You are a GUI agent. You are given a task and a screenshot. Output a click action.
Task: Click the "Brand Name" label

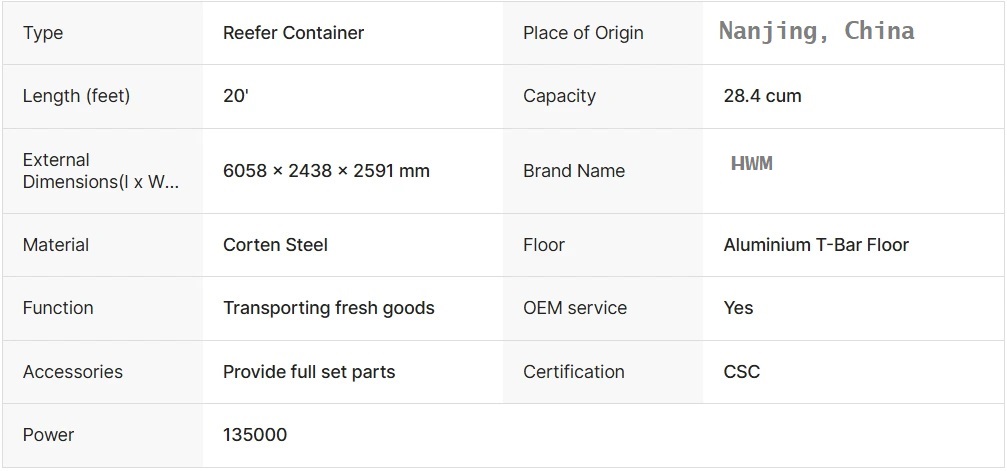[573, 171]
